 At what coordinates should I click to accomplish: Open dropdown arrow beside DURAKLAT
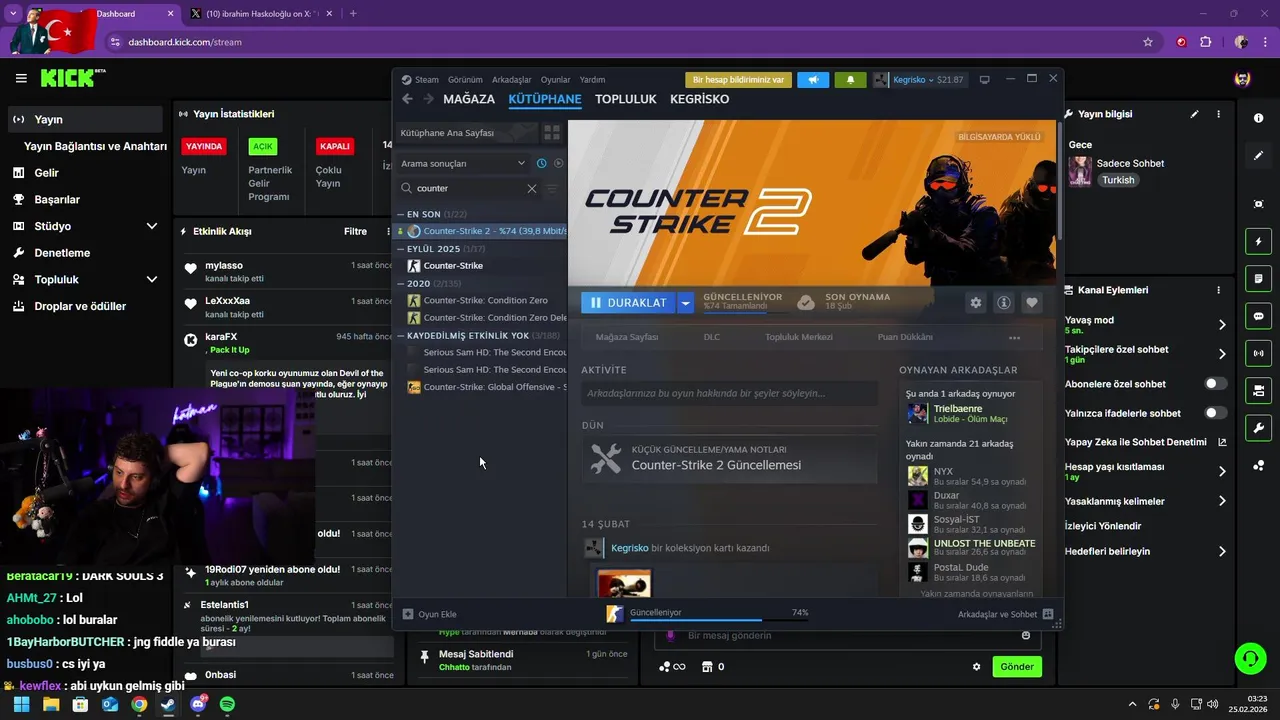click(x=685, y=302)
